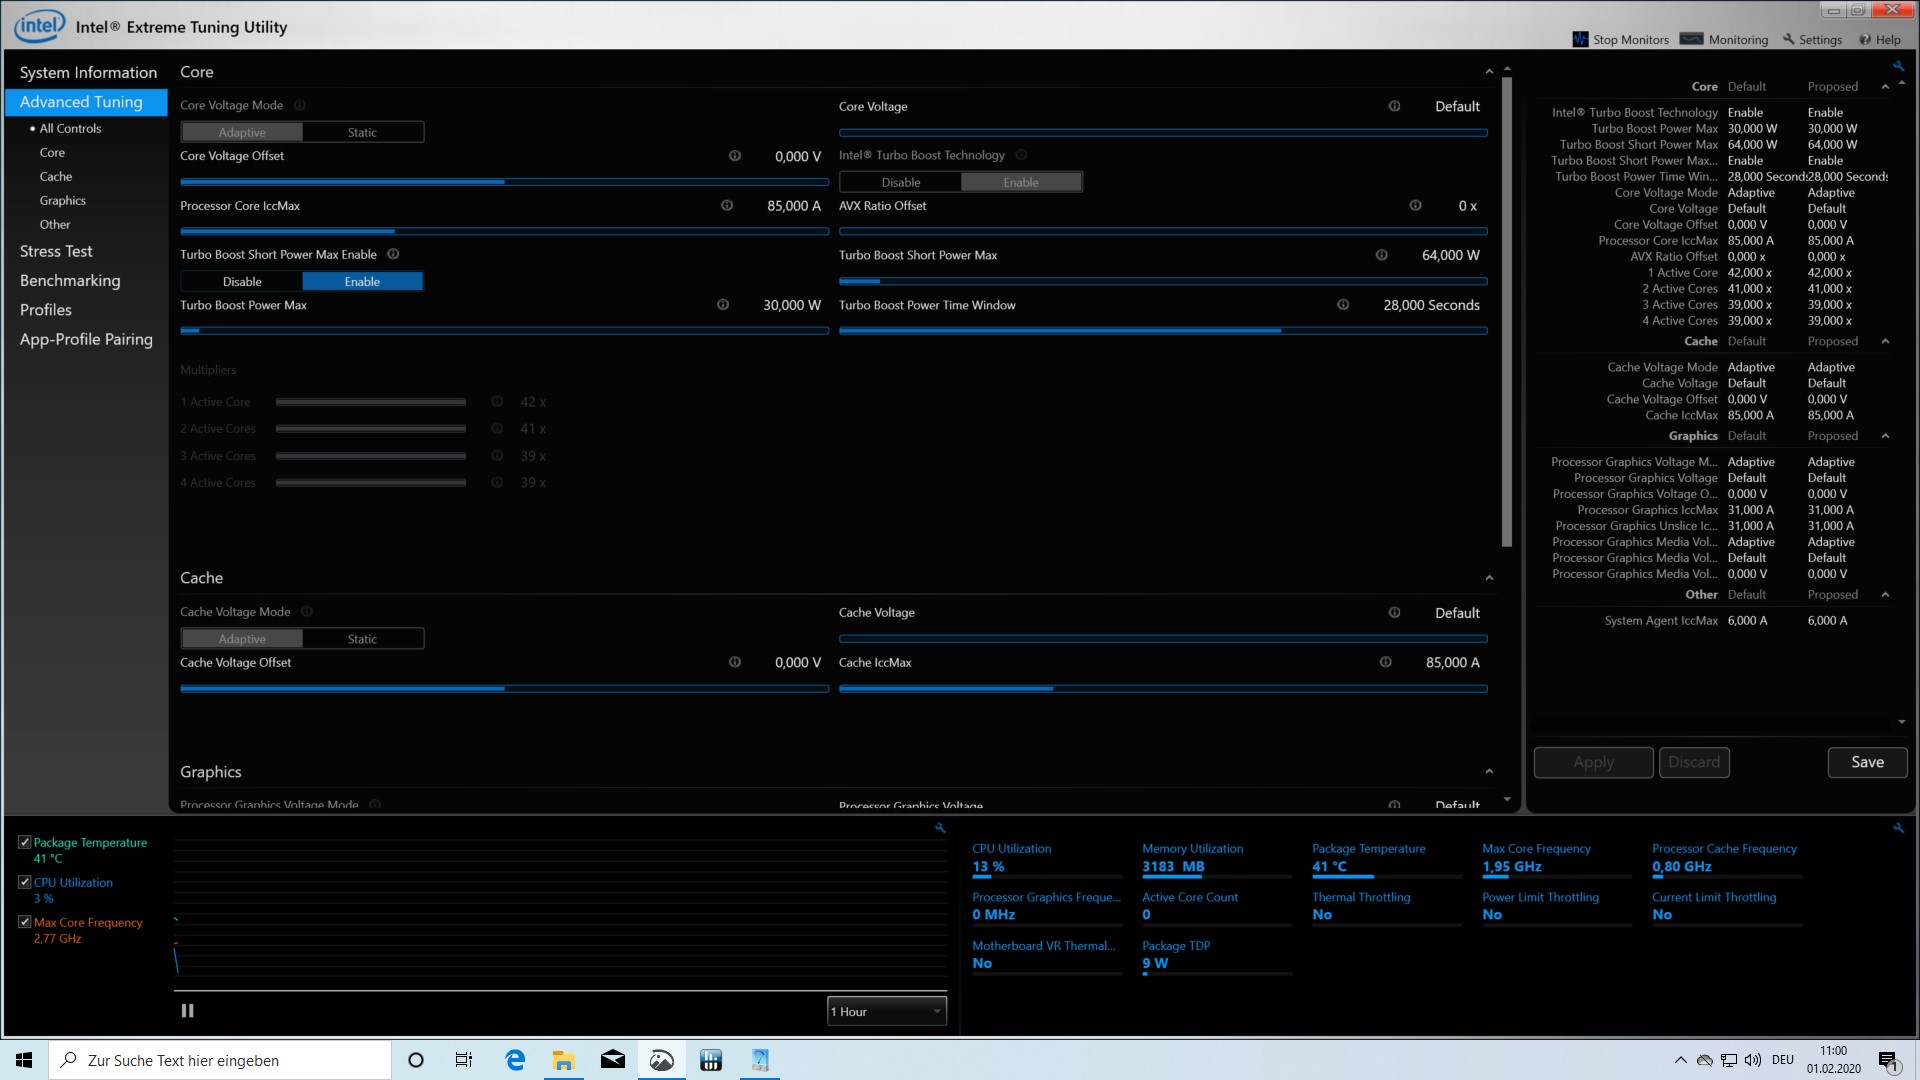Open the 1 Hour time range dropdown
Image resolution: width=1920 pixels, height=1080 pixels.
point(886,1011)
